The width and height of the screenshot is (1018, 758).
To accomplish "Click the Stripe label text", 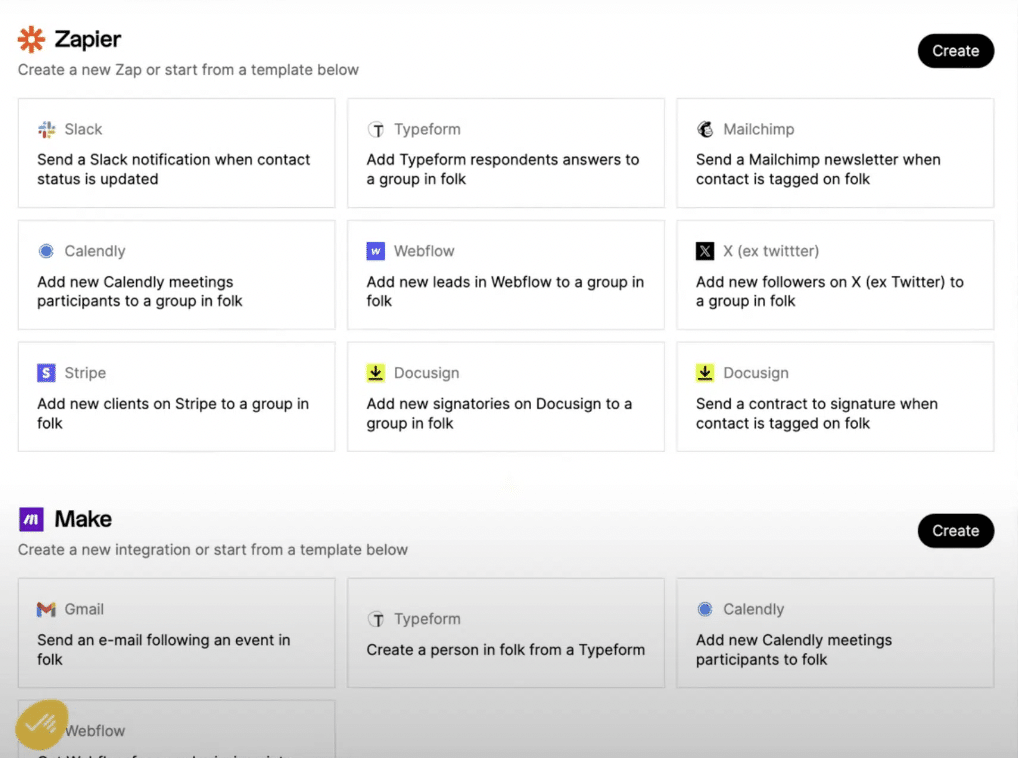I will (85, 373).
